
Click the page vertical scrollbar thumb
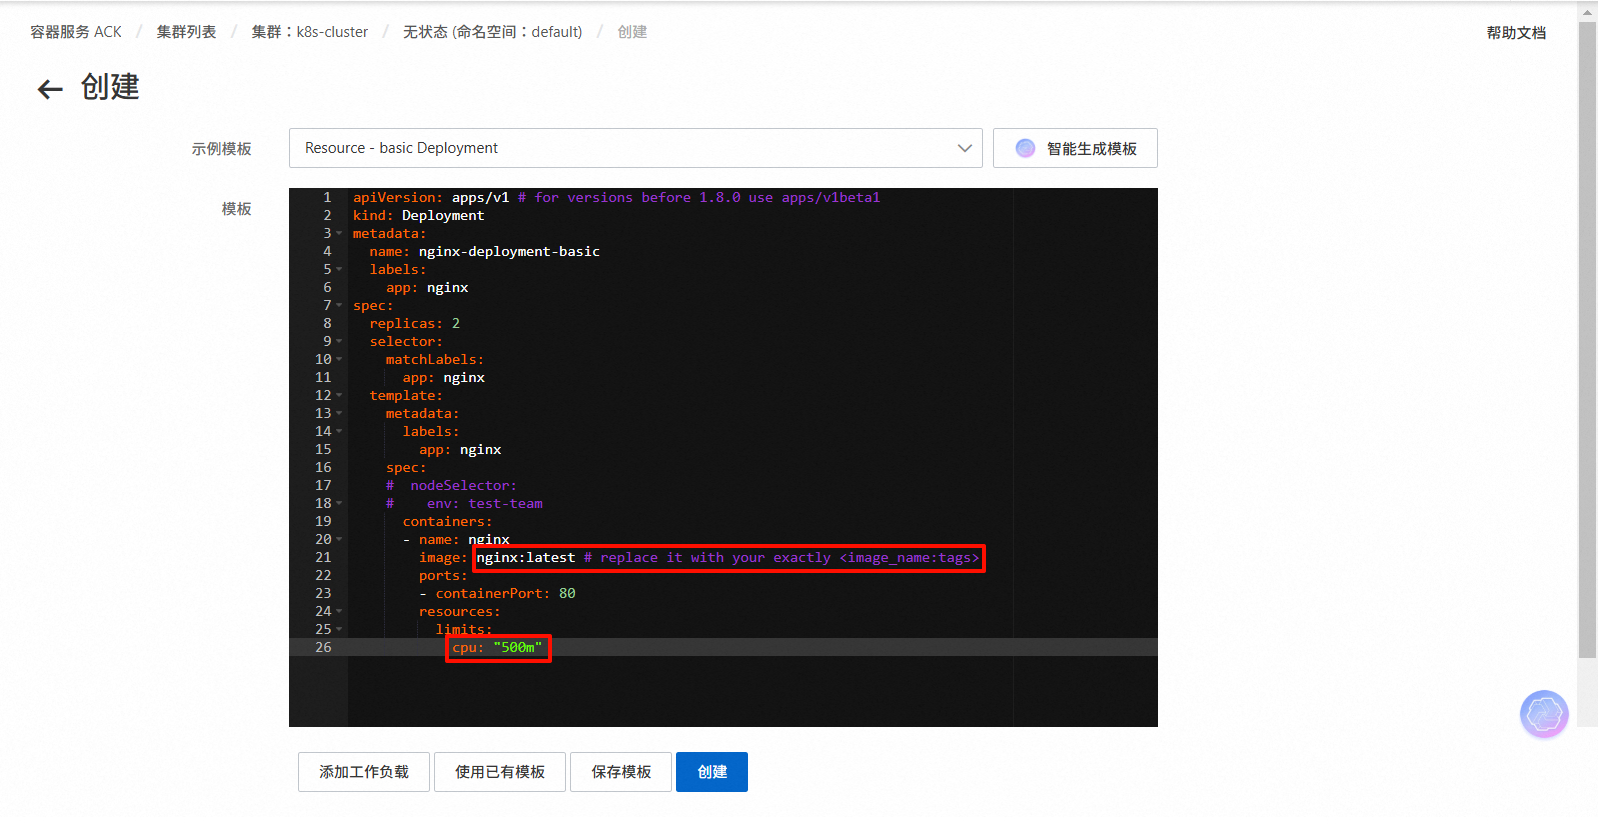[1587, 340]
